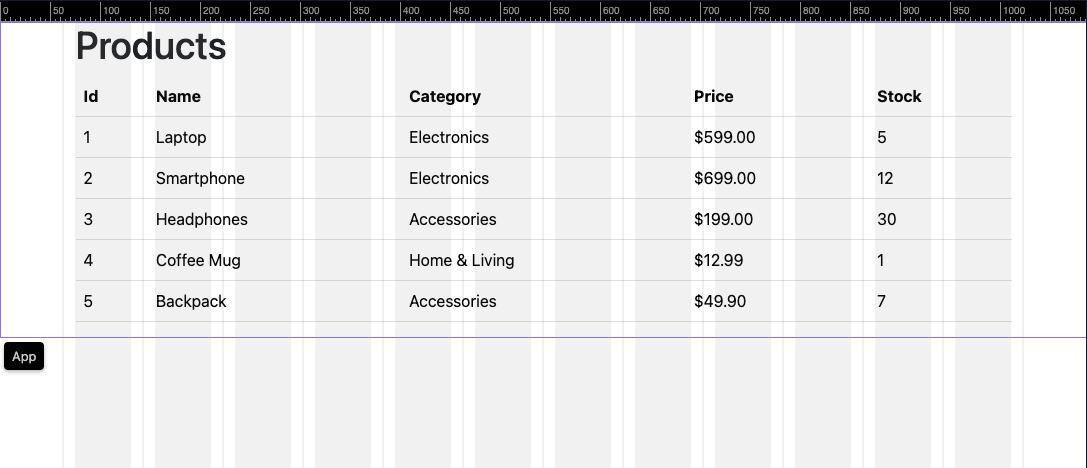1087x468 pixels.
Task: Click the Name column header
Action: (x=178, y=97)
